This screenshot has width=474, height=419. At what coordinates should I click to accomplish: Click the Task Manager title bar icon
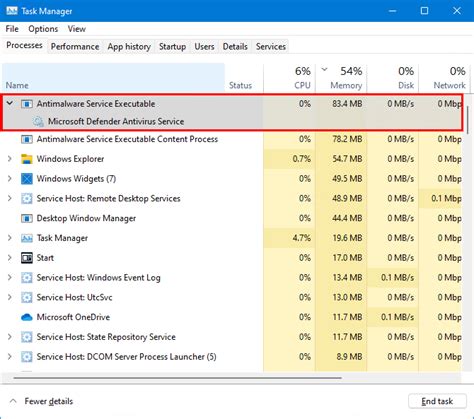point(12,11)
